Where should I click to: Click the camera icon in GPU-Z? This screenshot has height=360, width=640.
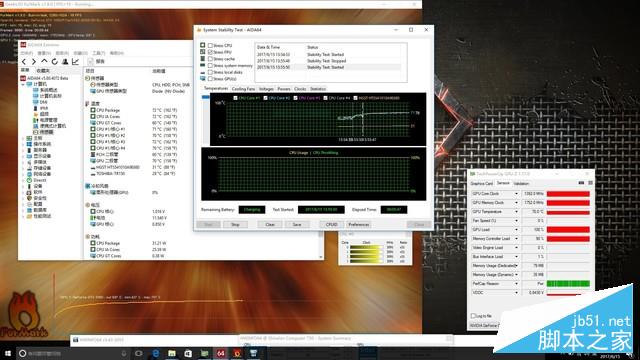point(581,183)
